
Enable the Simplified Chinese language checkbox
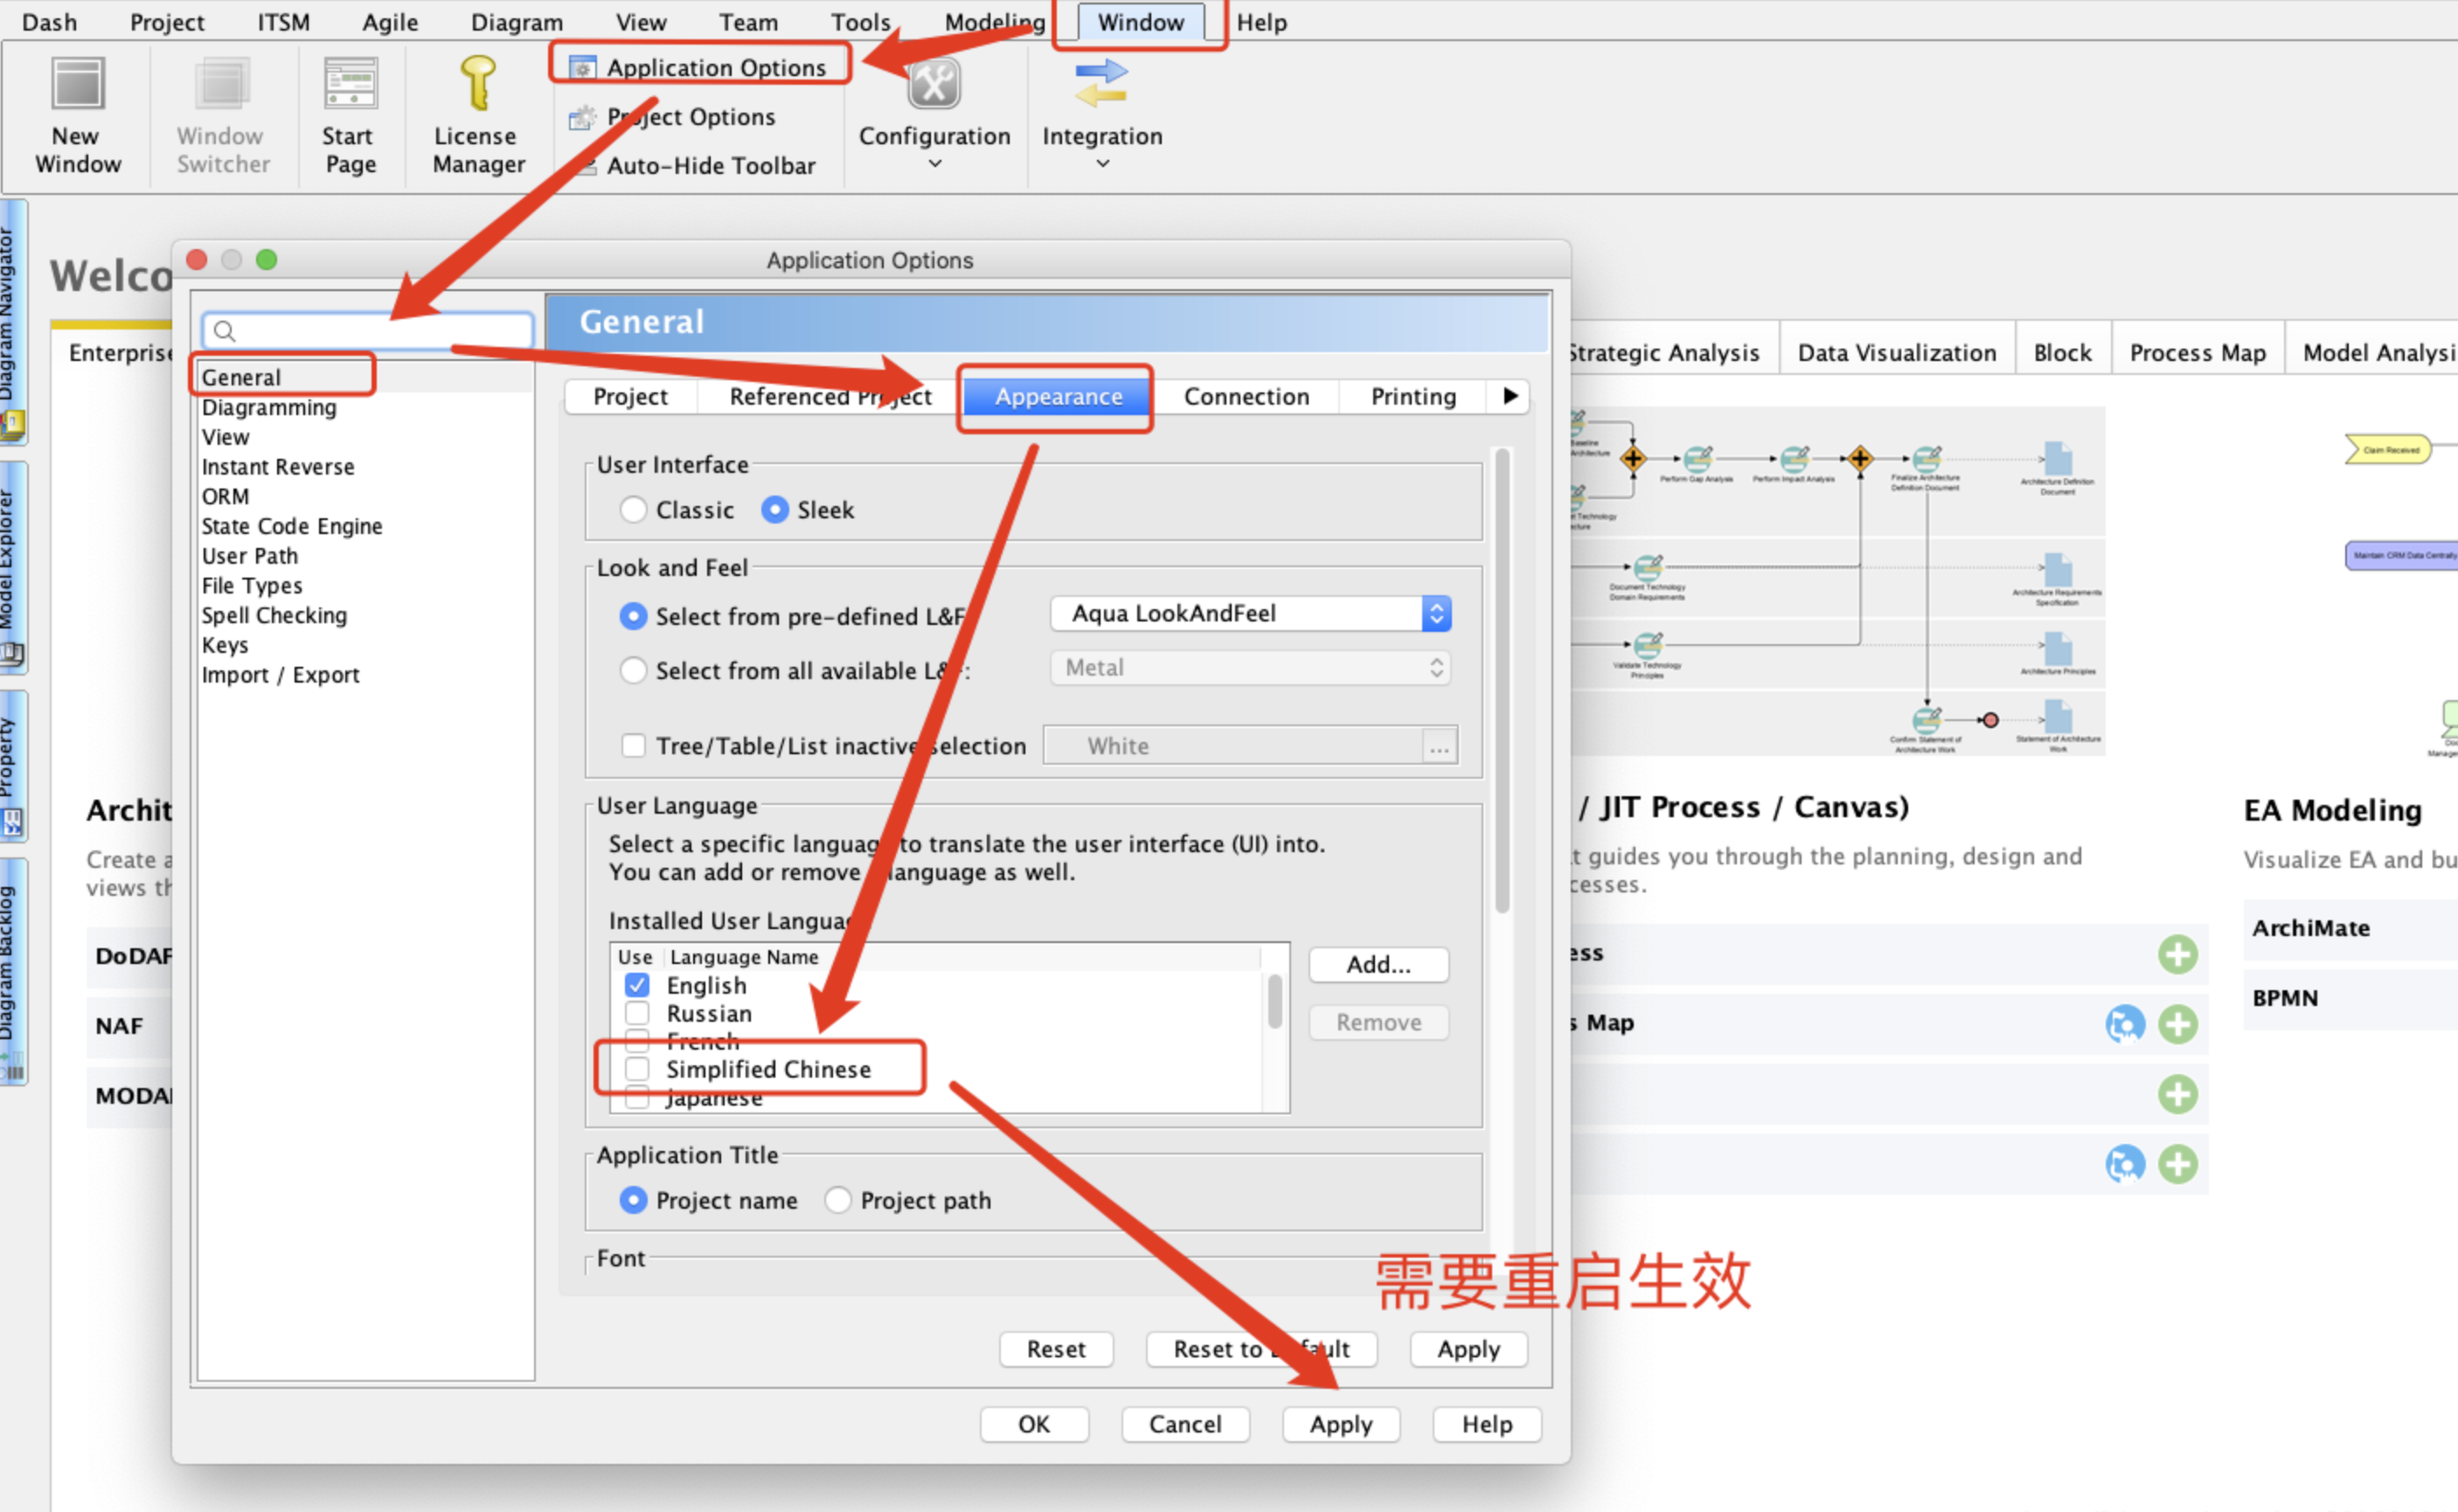[x=637, y=1069]
